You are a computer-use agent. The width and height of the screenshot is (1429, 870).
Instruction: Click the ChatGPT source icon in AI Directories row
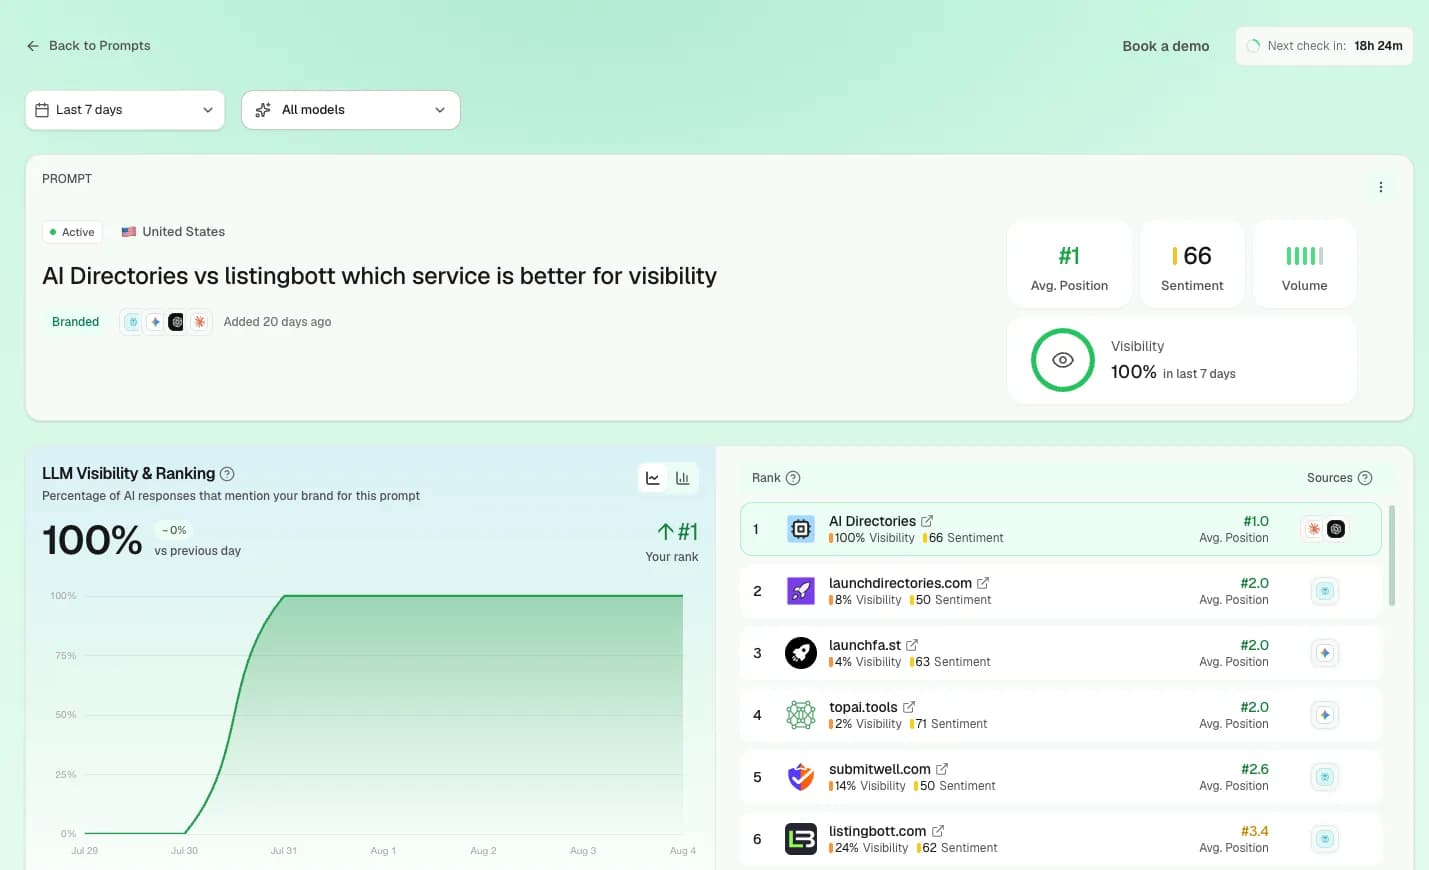[1336, 529]
